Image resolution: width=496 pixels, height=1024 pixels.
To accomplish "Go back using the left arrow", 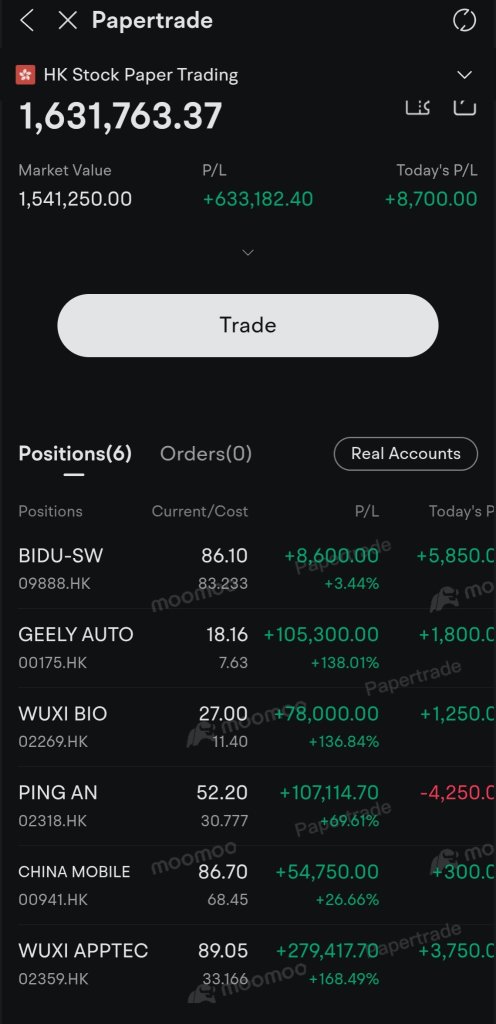I will click(27, 20).
